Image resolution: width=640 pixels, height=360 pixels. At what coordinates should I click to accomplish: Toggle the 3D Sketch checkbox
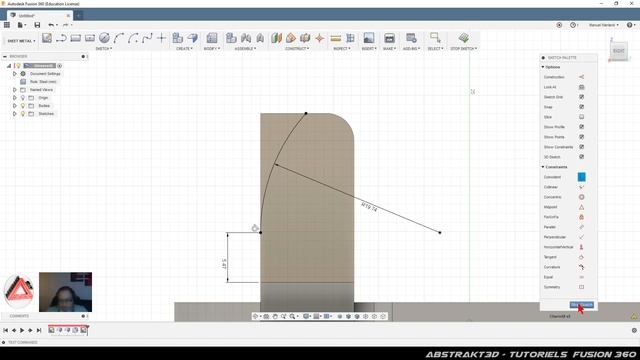(x=581, y=157)
